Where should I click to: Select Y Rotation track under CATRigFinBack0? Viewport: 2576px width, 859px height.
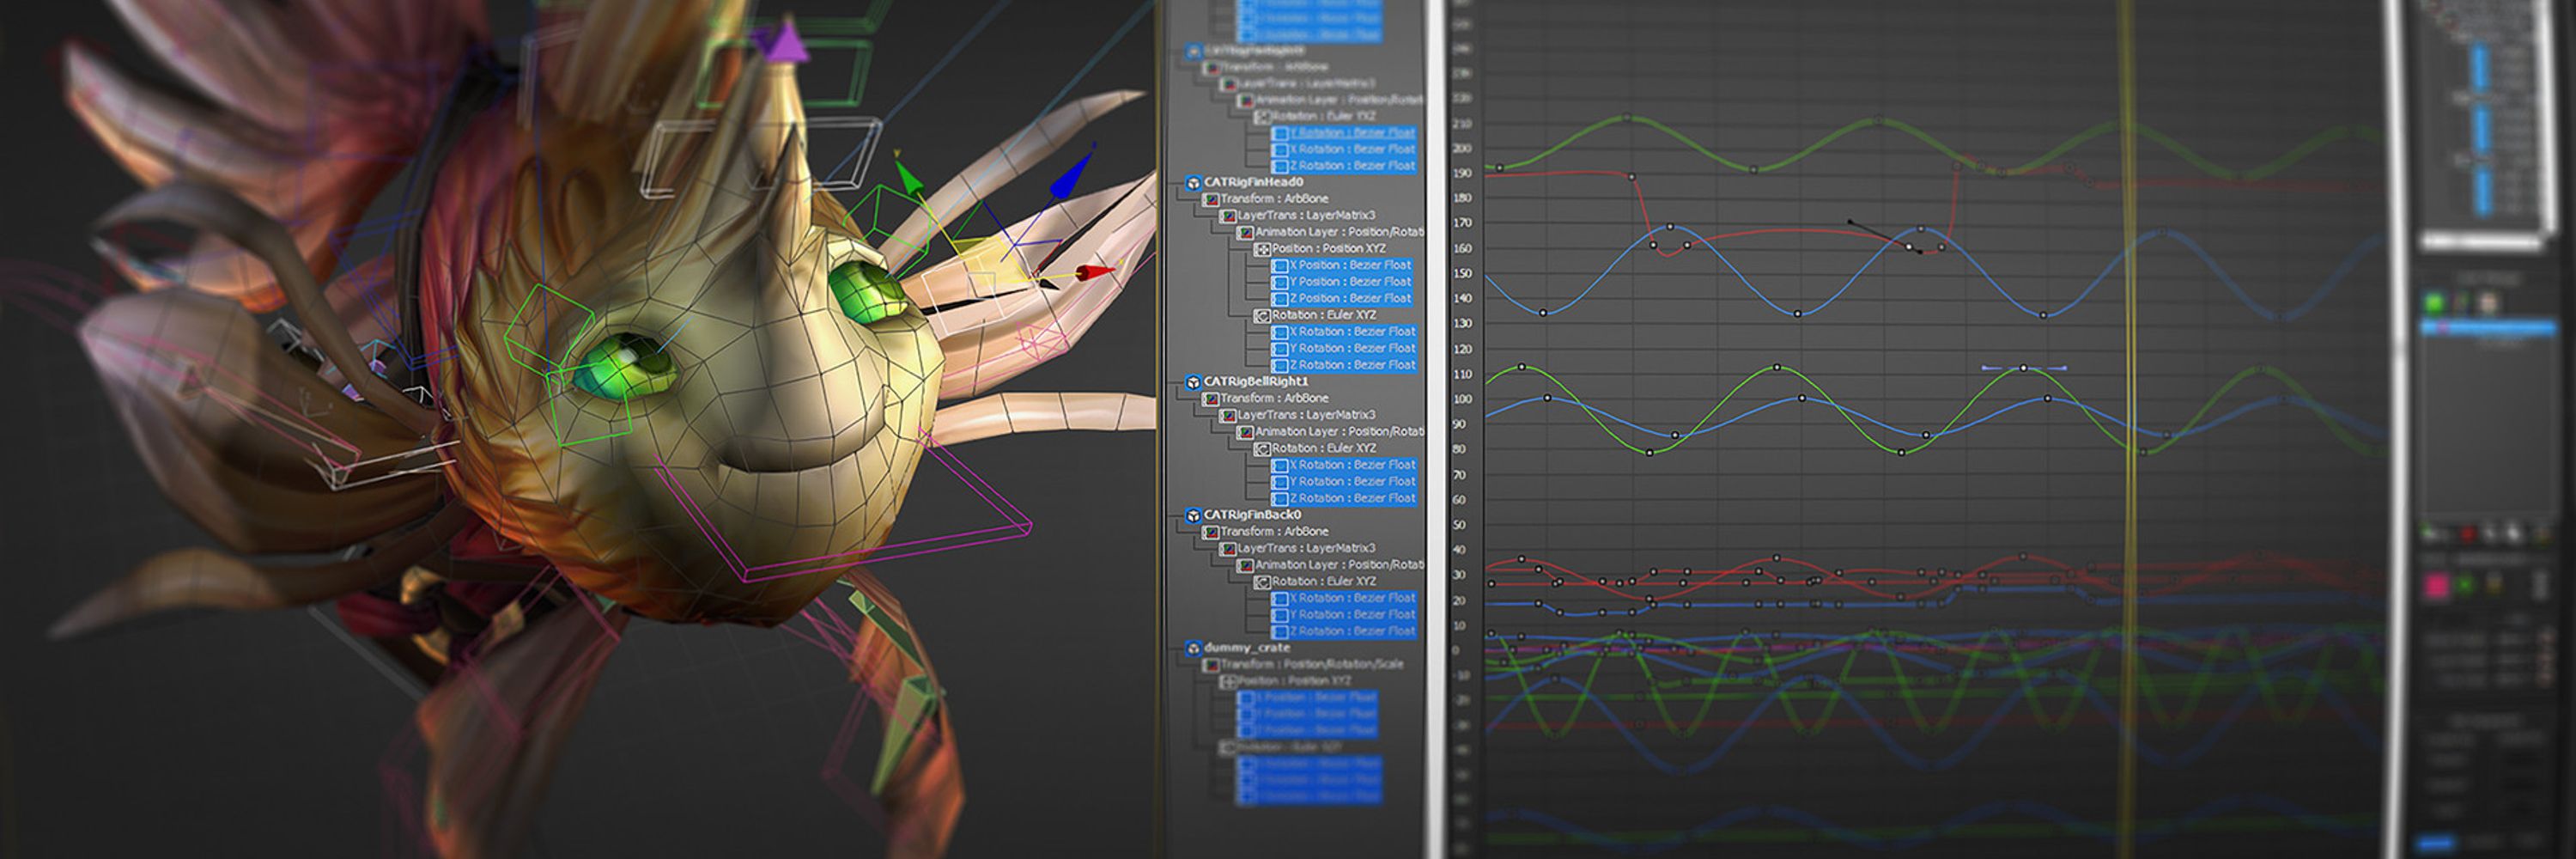point(1344,615)
